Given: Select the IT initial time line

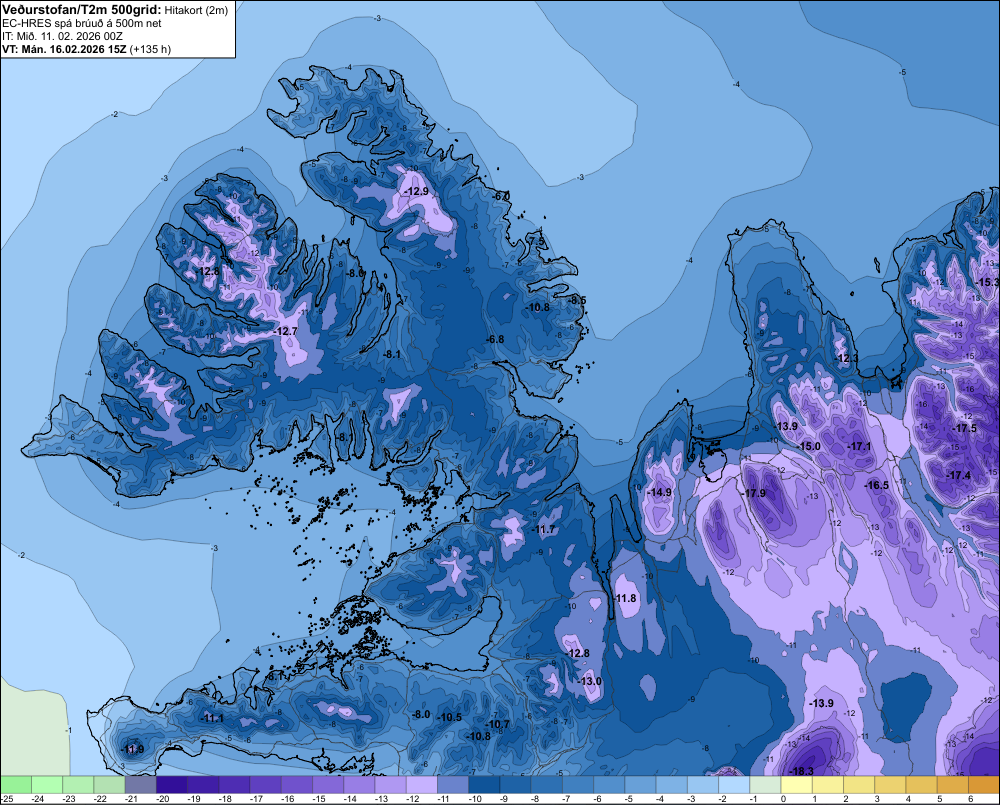Looking at the screenshot, I should (62, 36).
